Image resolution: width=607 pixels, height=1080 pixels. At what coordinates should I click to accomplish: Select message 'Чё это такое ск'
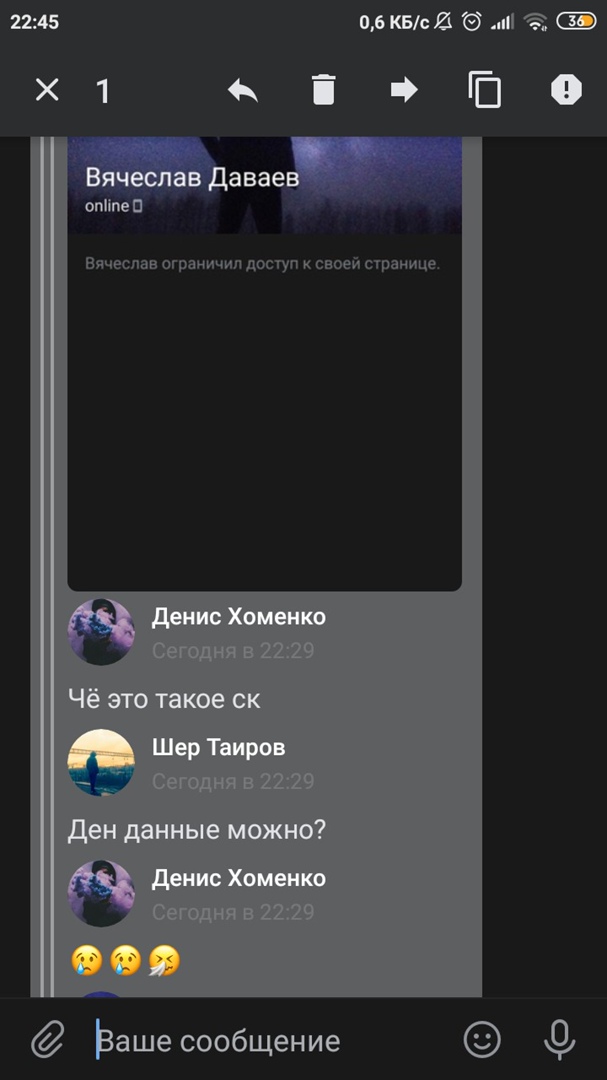(x=164, y=699)
